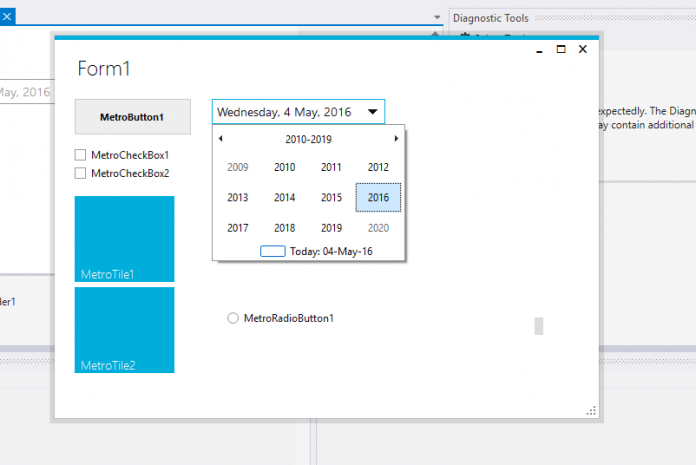Minimize the Form1 window
The width and height of the screenshot is (696, 465).
pyautogui.click(x=540, y=49)
